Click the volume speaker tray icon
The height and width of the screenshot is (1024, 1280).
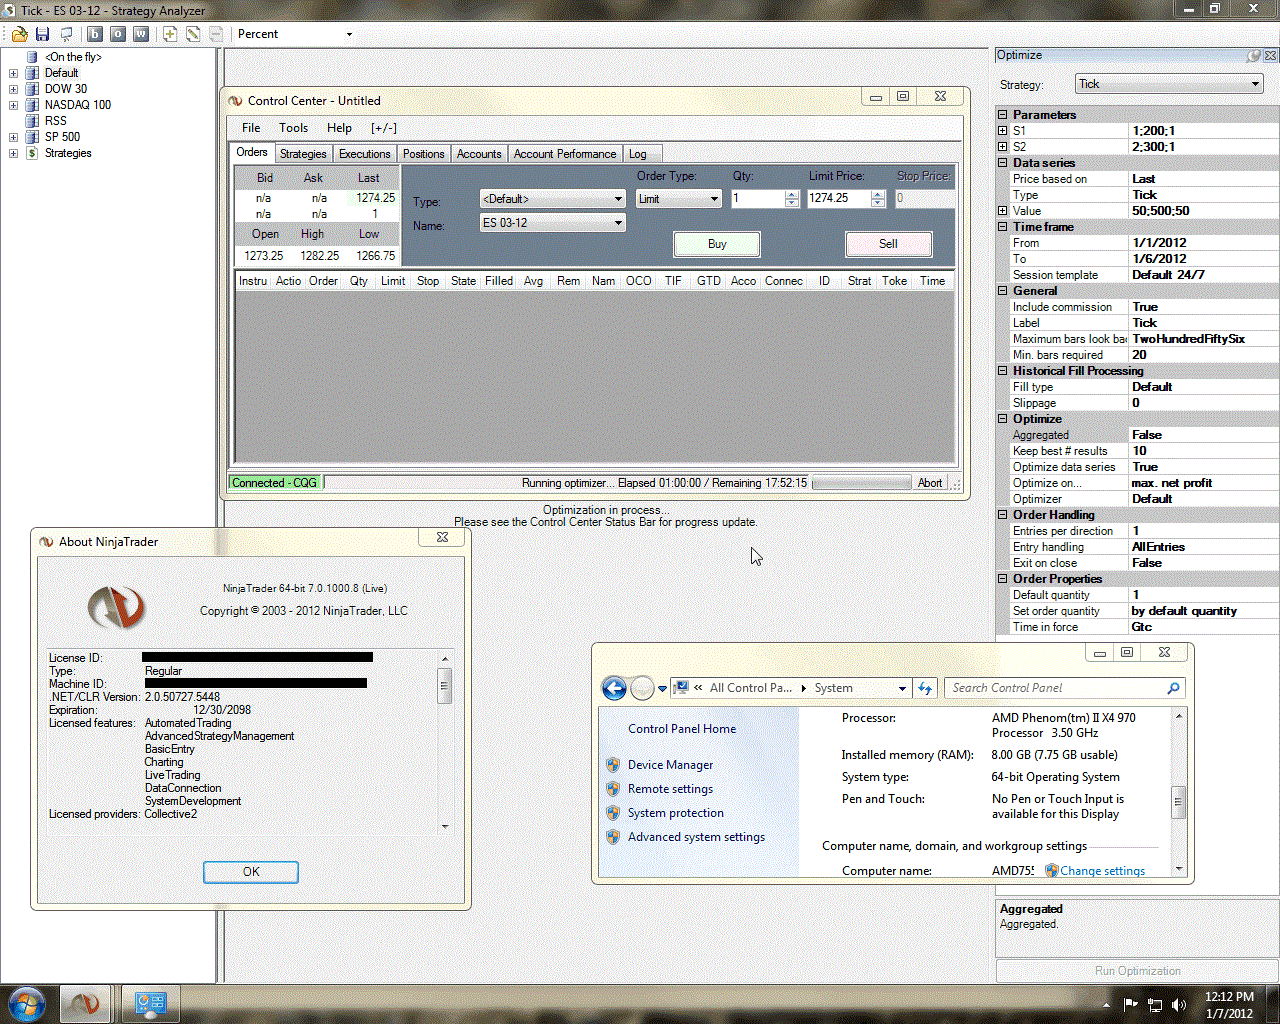(x=1179, y=1005)
